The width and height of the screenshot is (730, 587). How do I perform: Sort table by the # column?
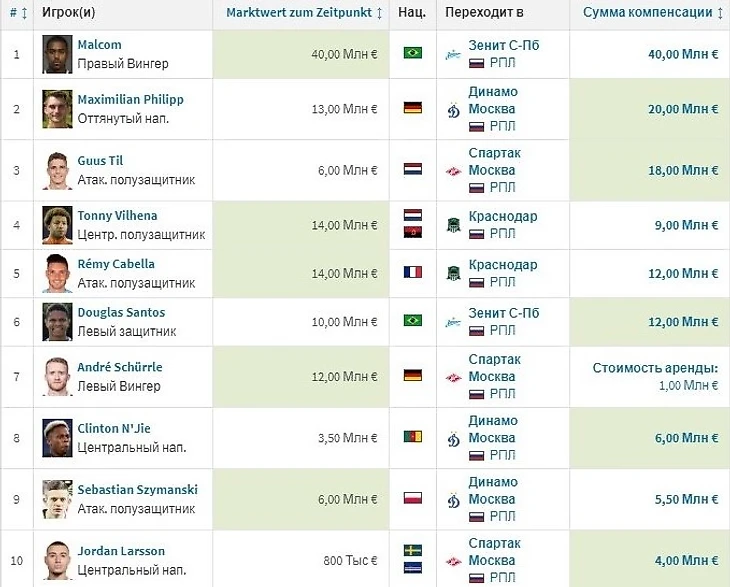[x=16, y=13]
